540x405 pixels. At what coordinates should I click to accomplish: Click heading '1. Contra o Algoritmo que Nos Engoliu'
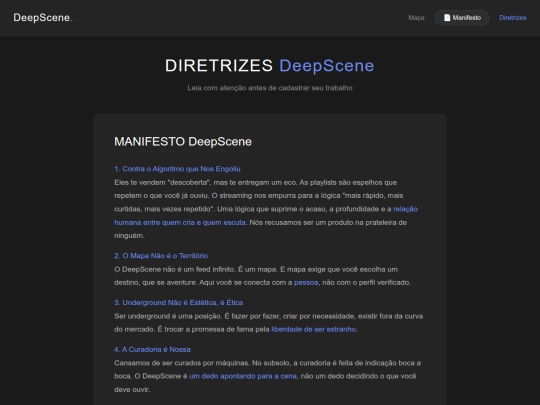coord(177,169)
